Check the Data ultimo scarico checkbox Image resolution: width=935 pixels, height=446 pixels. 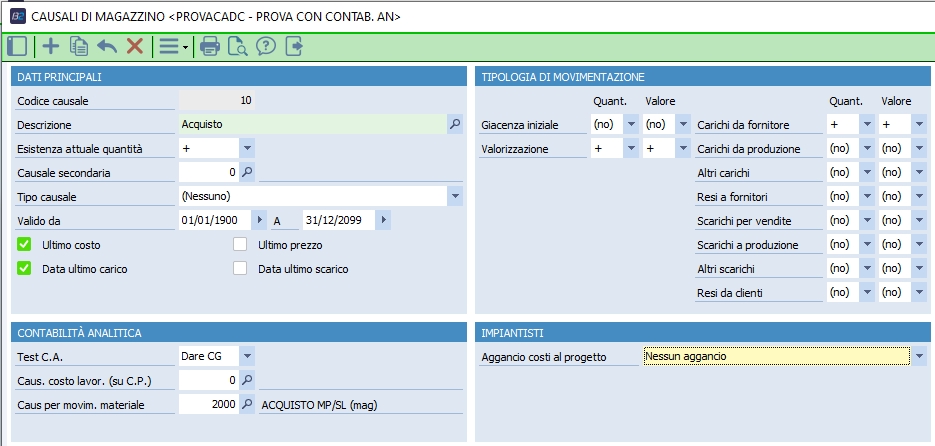[240, 268]
